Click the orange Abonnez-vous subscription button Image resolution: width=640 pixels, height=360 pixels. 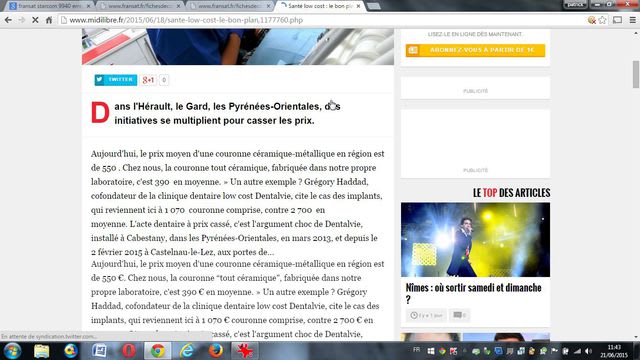475,50
